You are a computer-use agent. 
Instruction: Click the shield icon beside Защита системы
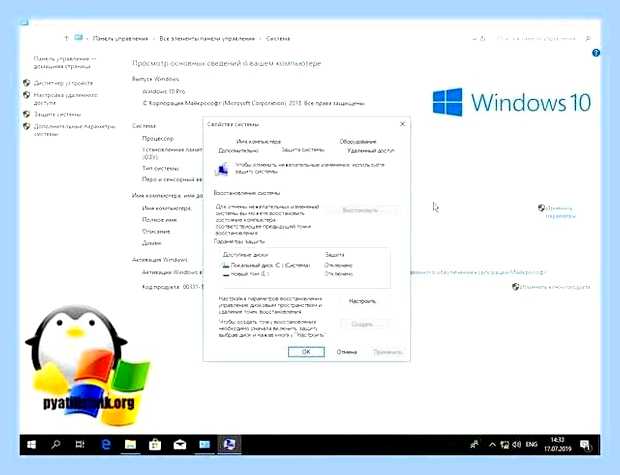[26, 114]
